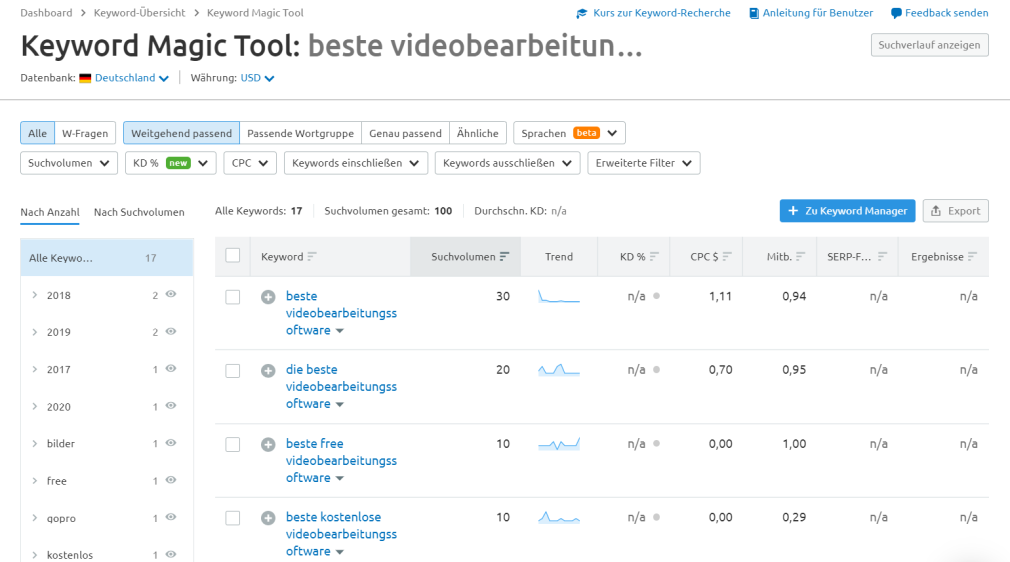Toggle eye icon for the 2020 group
The width and height of the screenshot is (1010, 562).
pos(171,406)
